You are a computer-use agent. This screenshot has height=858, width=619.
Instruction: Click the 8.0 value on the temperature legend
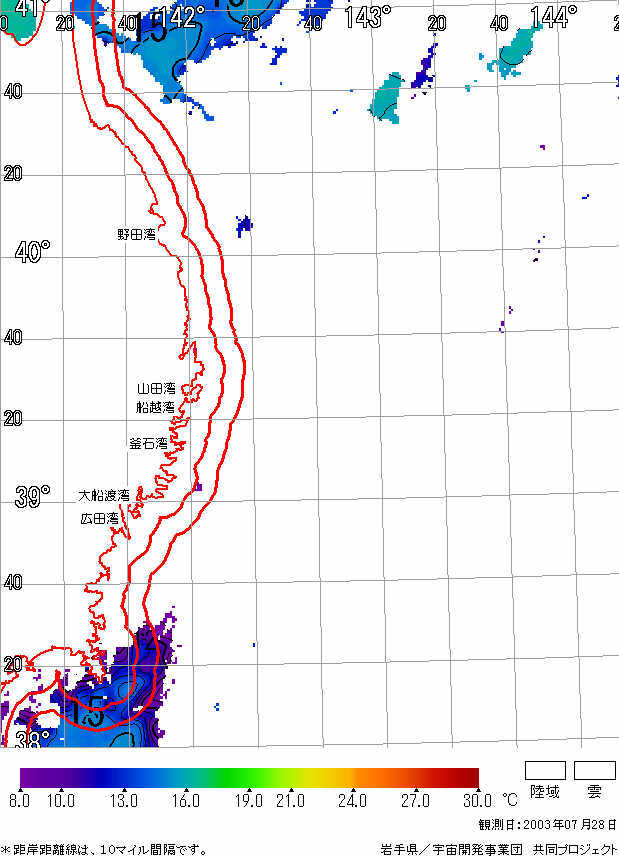click(19, 801)
